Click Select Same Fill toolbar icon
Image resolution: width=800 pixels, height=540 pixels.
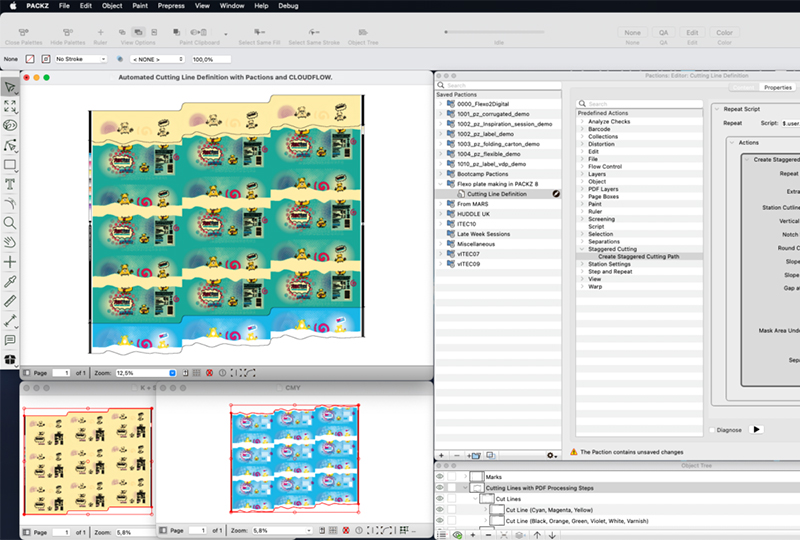tap(259, 33)
